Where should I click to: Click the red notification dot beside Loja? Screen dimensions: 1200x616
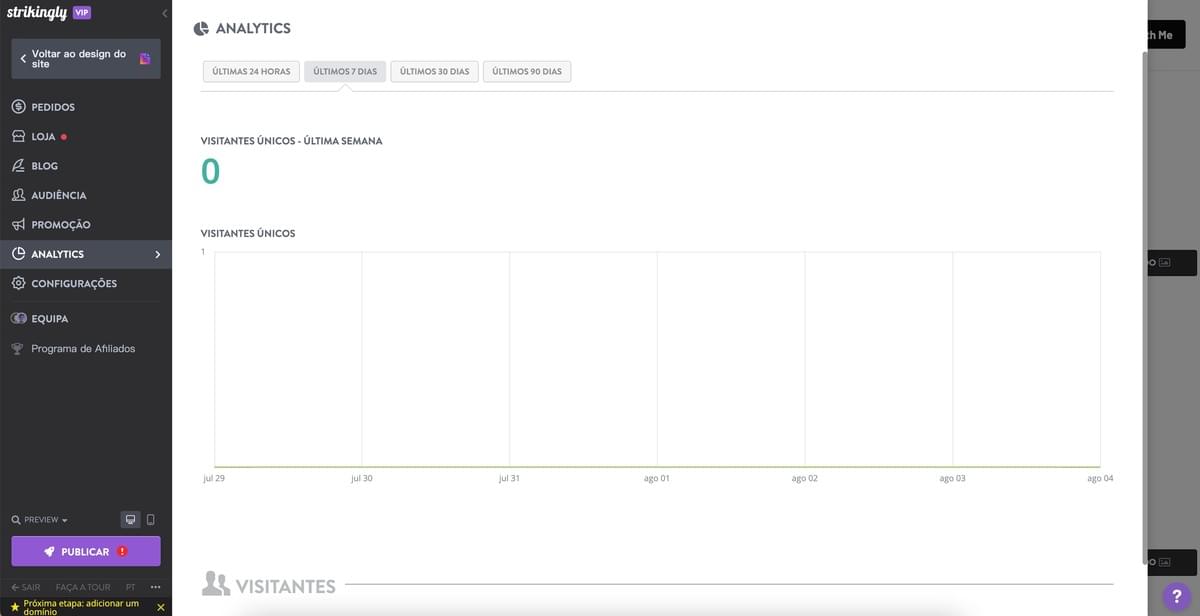(x=64, y=136)
